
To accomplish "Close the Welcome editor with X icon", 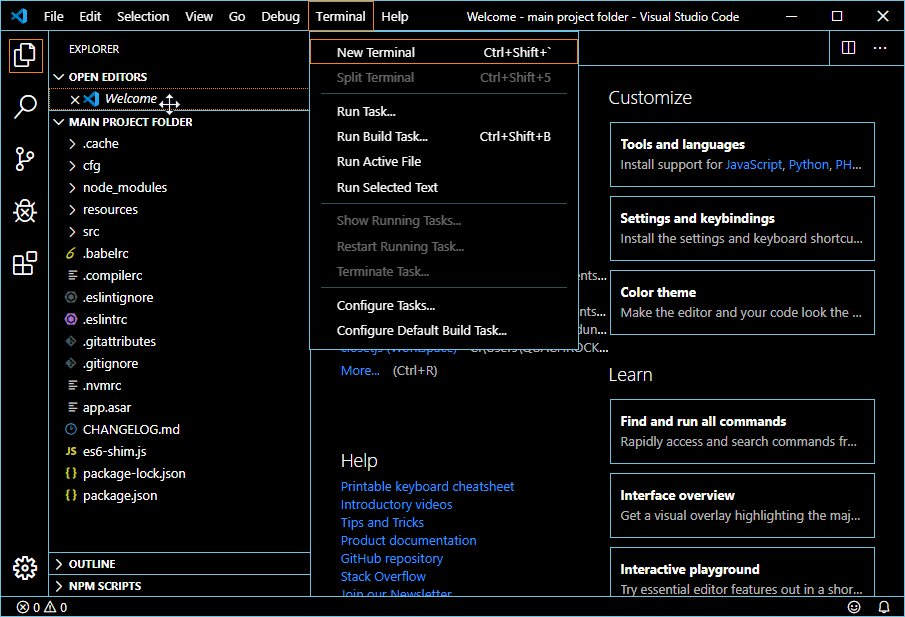I will click(x=74, y=99).
